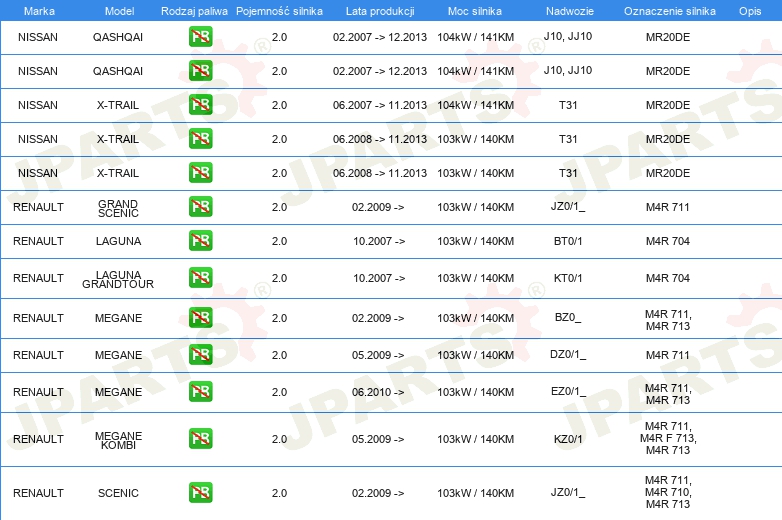
Task: Click 'RENAULT' in the MEGANE KOMBI row
Action: coord(38,439)
